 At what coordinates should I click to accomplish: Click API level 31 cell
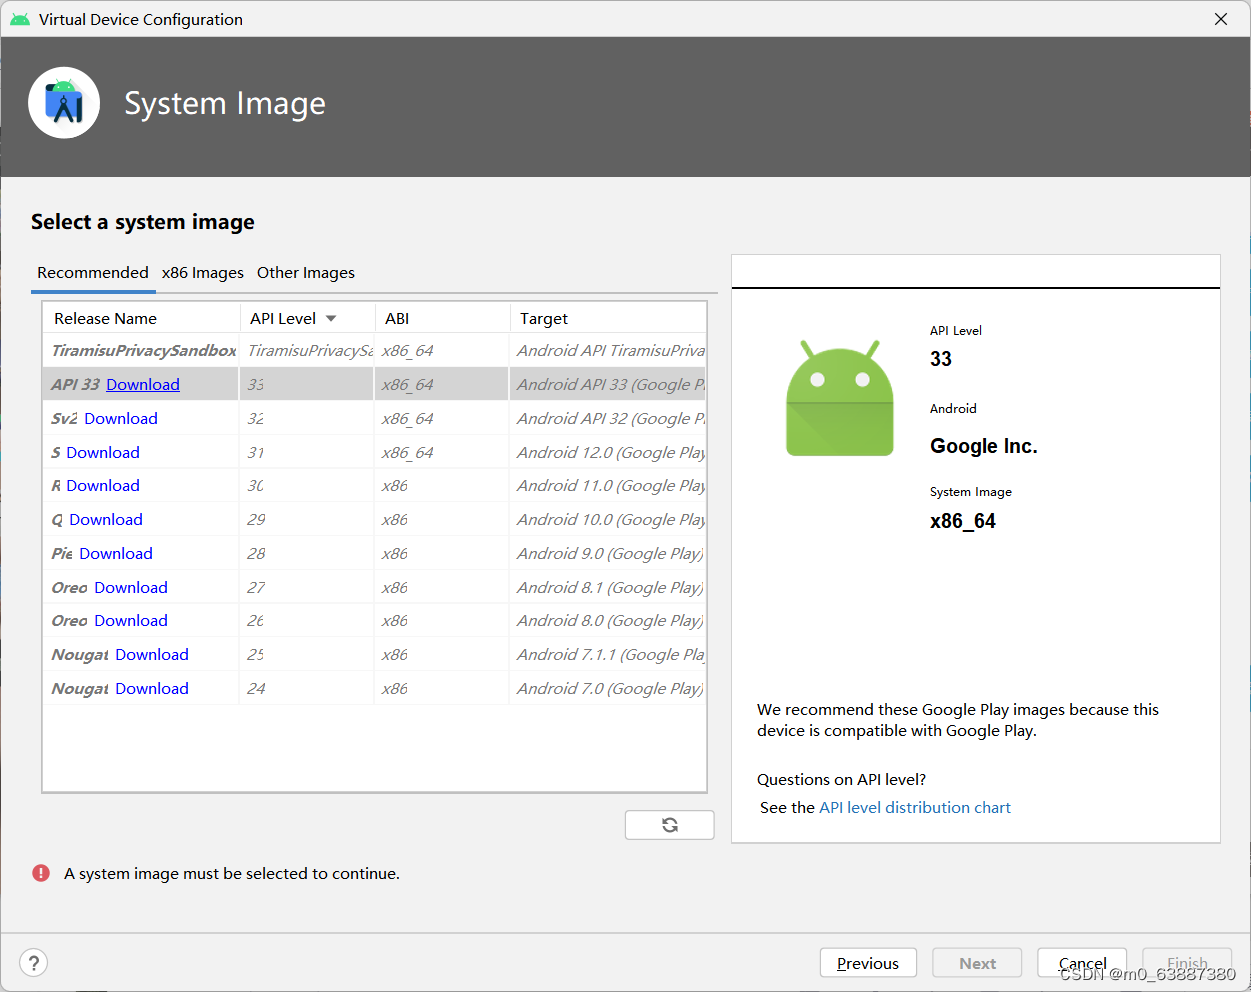(307, 453)
